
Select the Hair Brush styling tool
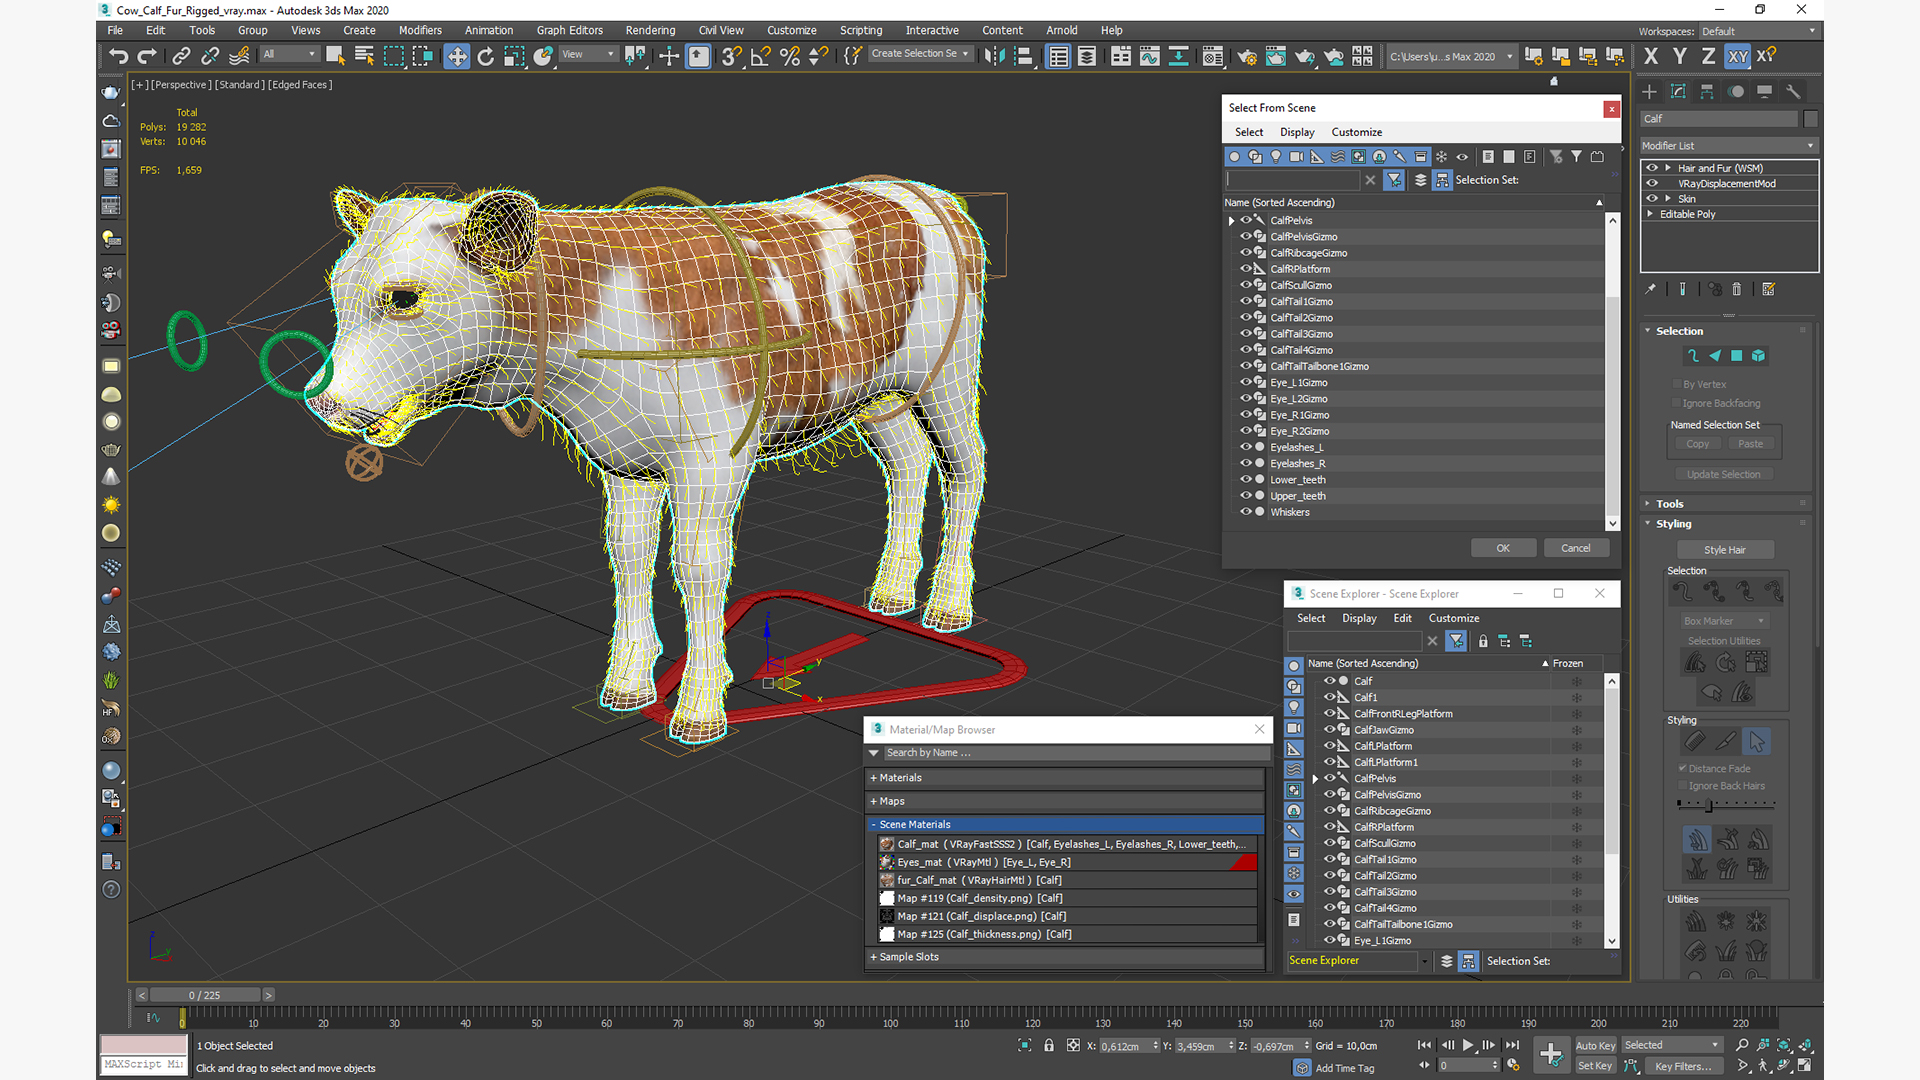[x=1694, y=742]
